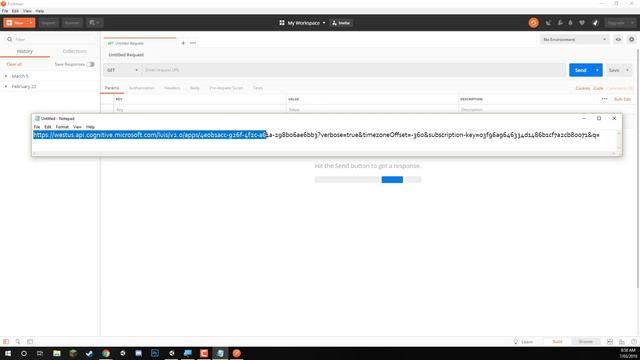Click the Notepad icon in the taskbar
The height and width of the screenshot is (360, 640).
coord(220,353)
